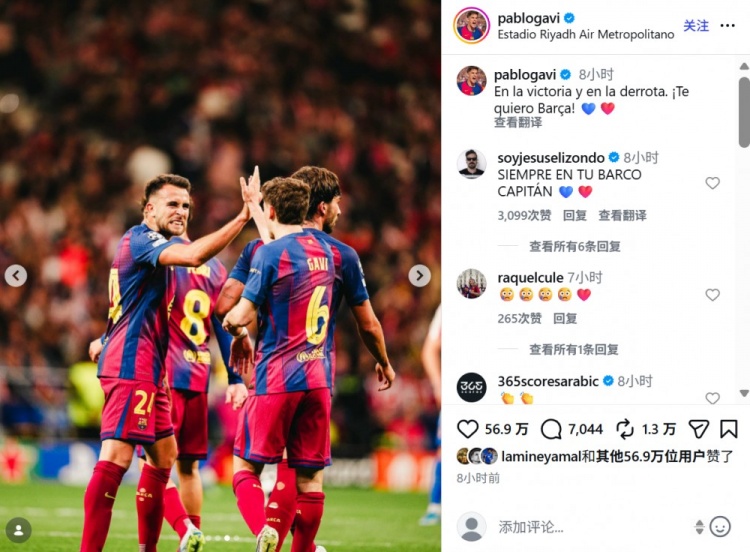Click the comments panel scrollbar thumb
This screenshot has width=750, height=552.
click(x=744, y=112)
